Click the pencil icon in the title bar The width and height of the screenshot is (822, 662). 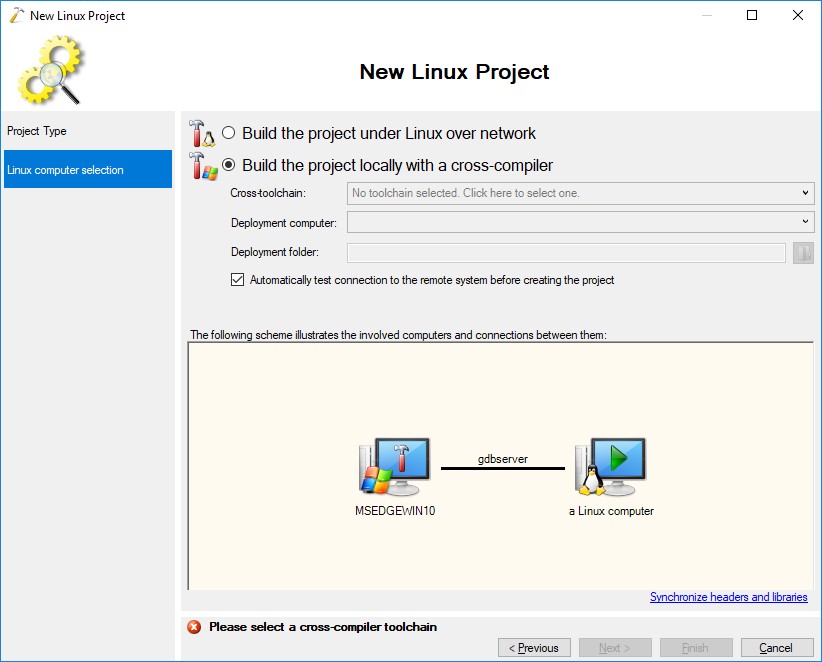(x=16, y=16)
